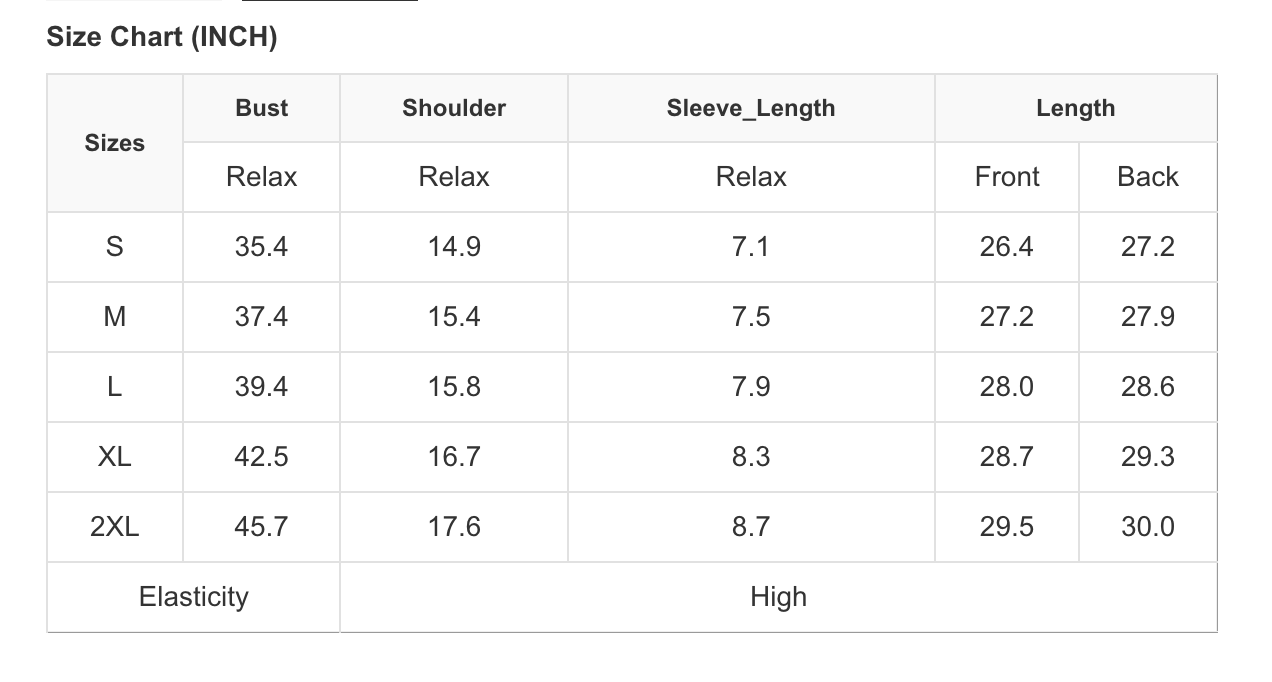Click back length value 27.9 for M

(x=1148, y=317)
